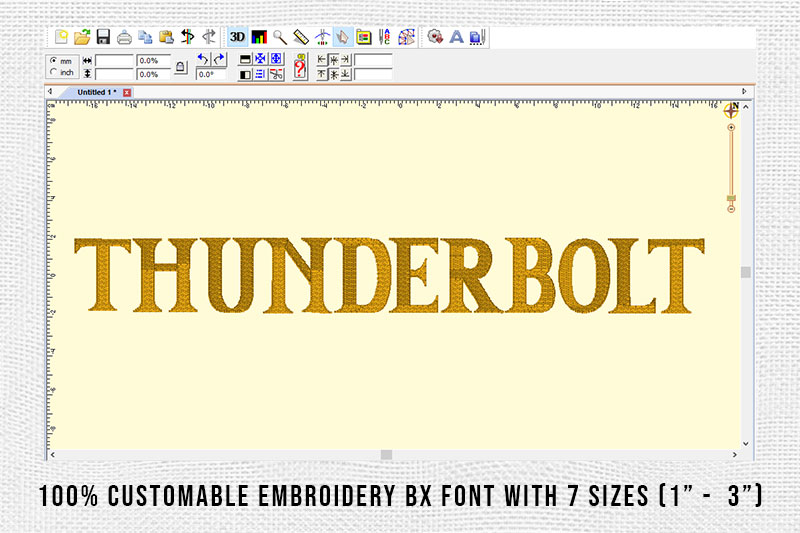800x533 pixels.
Task: Center objects vertically with align icon
Action: tap(334, 74)
